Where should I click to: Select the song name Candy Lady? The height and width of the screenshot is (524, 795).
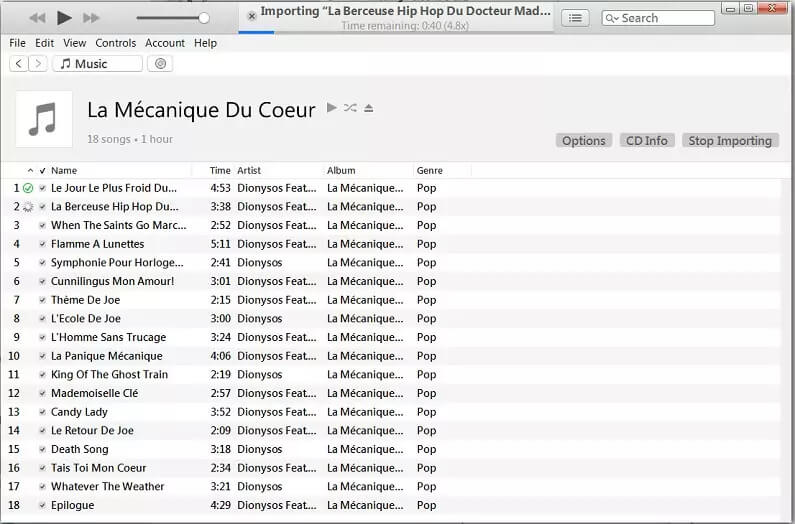79,412
